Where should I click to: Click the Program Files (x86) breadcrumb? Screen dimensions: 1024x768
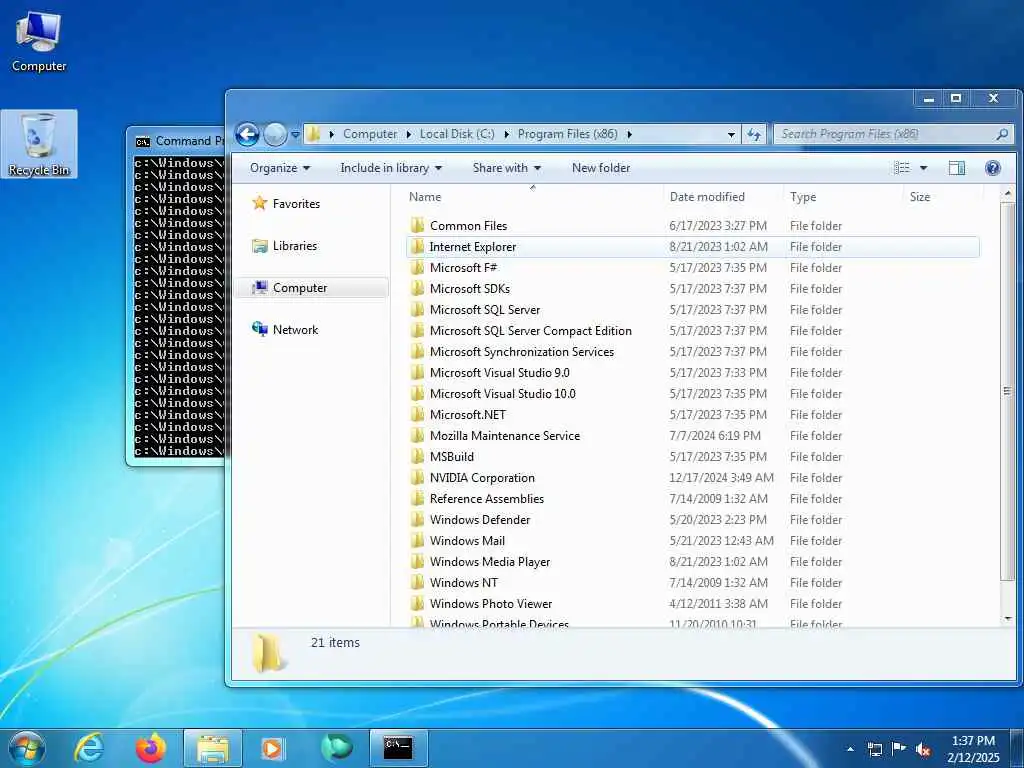[568, 135]
